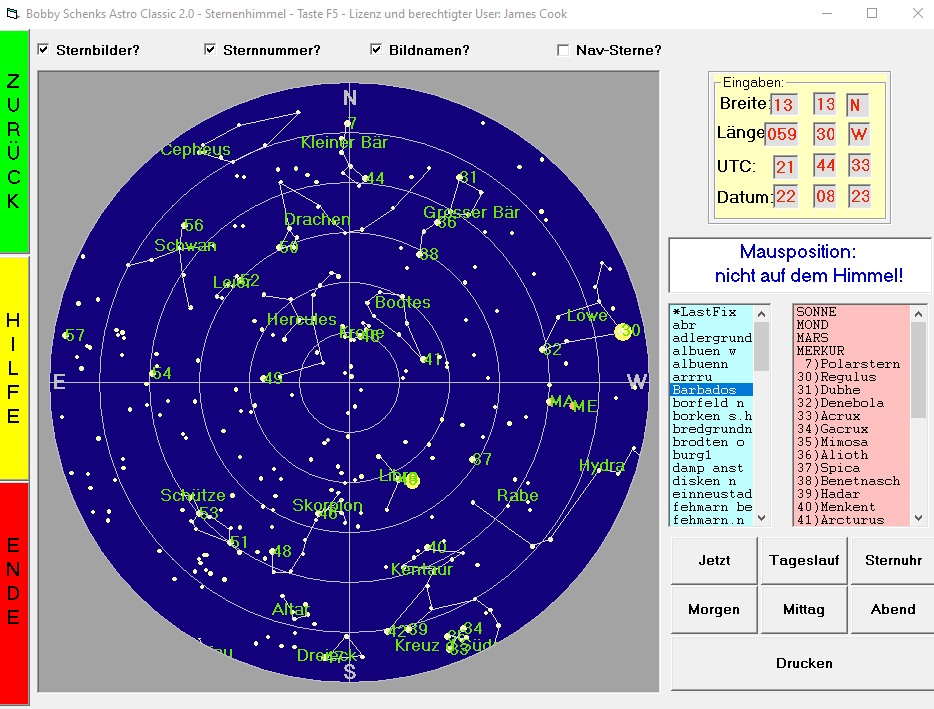Click the ME Mercury marker on the sky map
Image resolution: width=934 pixels, height=709 pixels.
click(584, 406)
